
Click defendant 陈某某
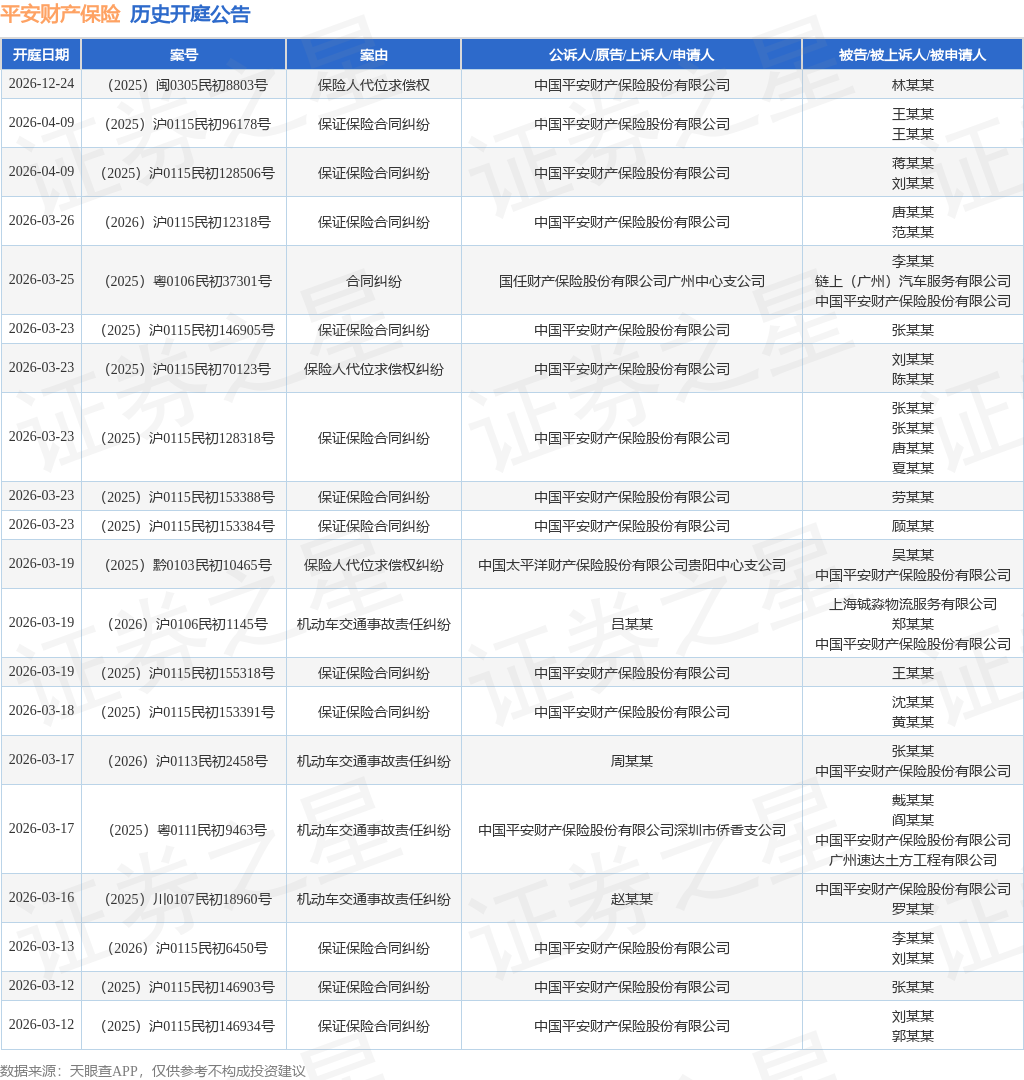point(912,380)
